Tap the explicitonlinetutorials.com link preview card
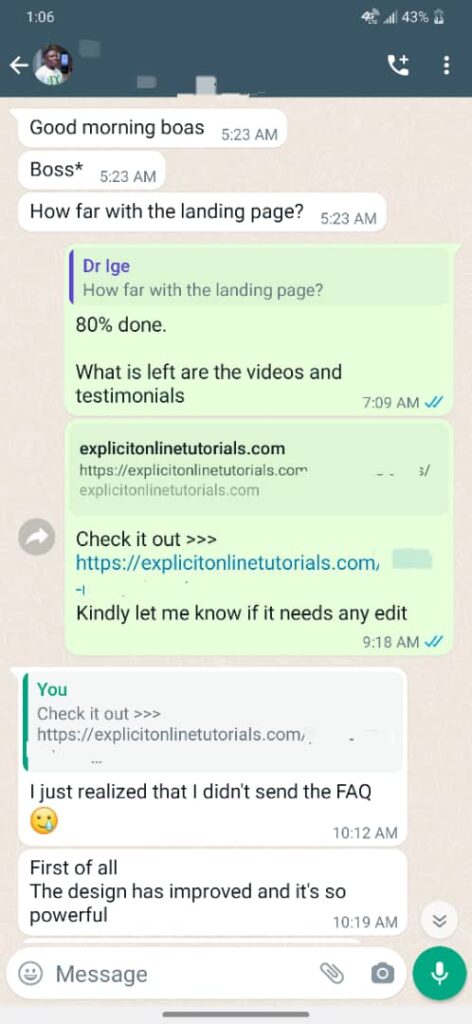472x1024 pixels. click(x=259, y=468)
